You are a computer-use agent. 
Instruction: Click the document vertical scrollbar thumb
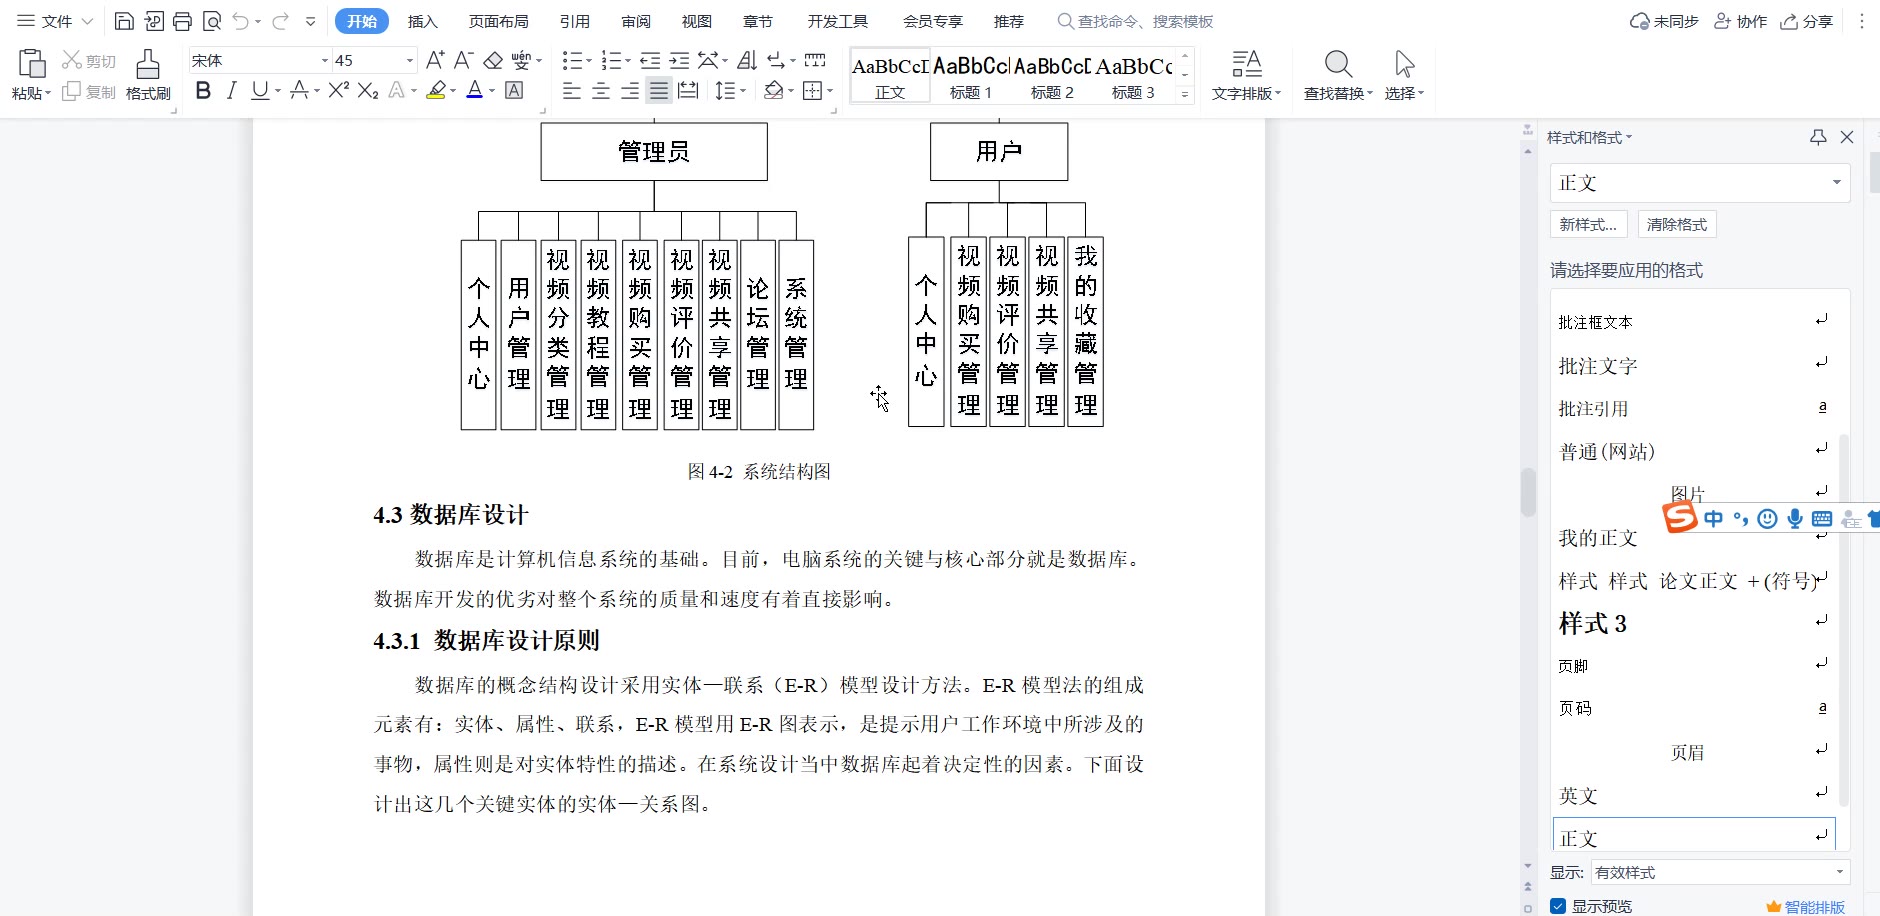point(1528,492)
